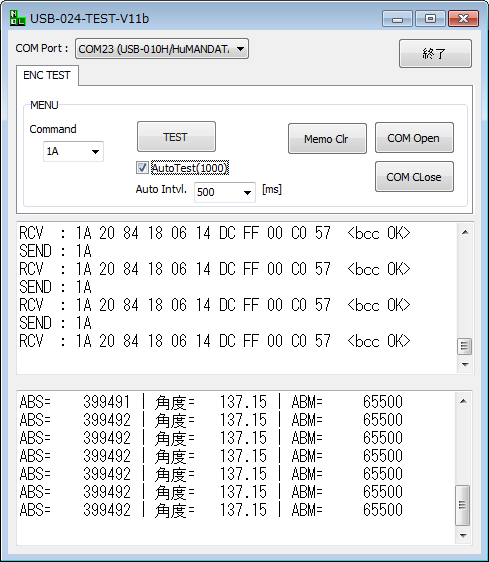The width and height of the screenshot is (489, 562).
Task: Close the window with the red X
Action: point(463,19)
